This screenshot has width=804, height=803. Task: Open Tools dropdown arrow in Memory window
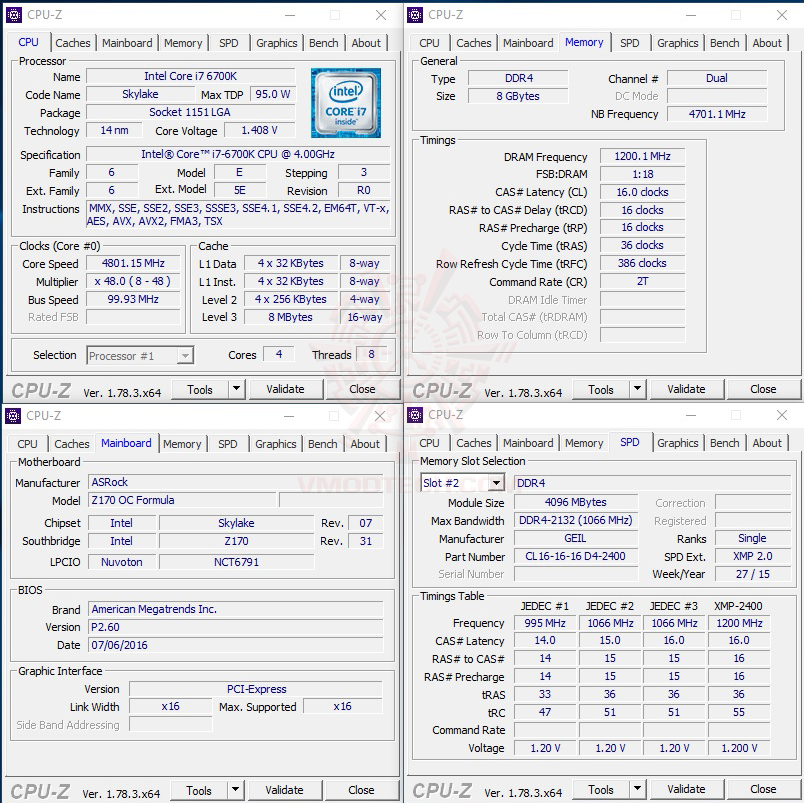637,389
